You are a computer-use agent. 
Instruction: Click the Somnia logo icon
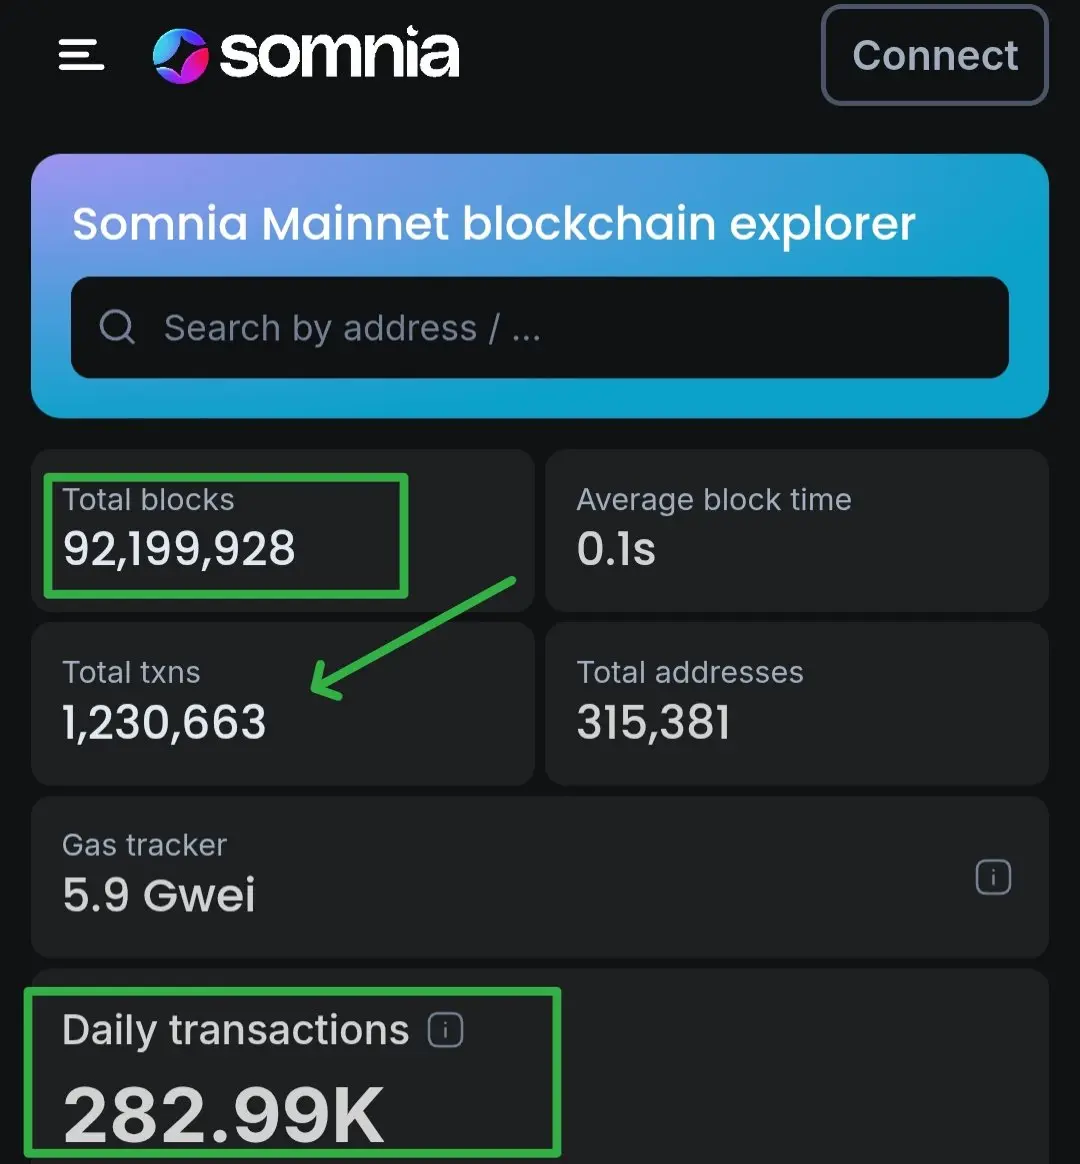(180, 56)
